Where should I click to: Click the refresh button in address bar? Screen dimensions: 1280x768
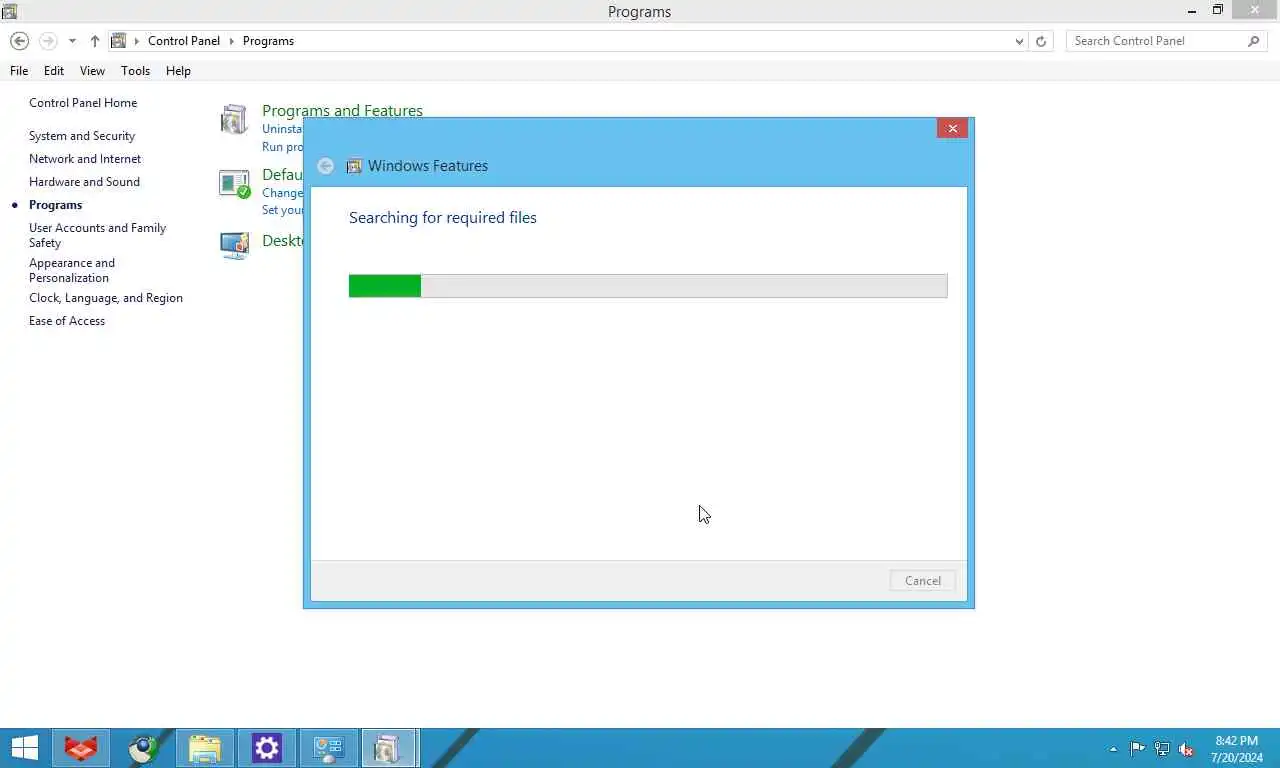pyautogui.click(x=1041, y=41)
